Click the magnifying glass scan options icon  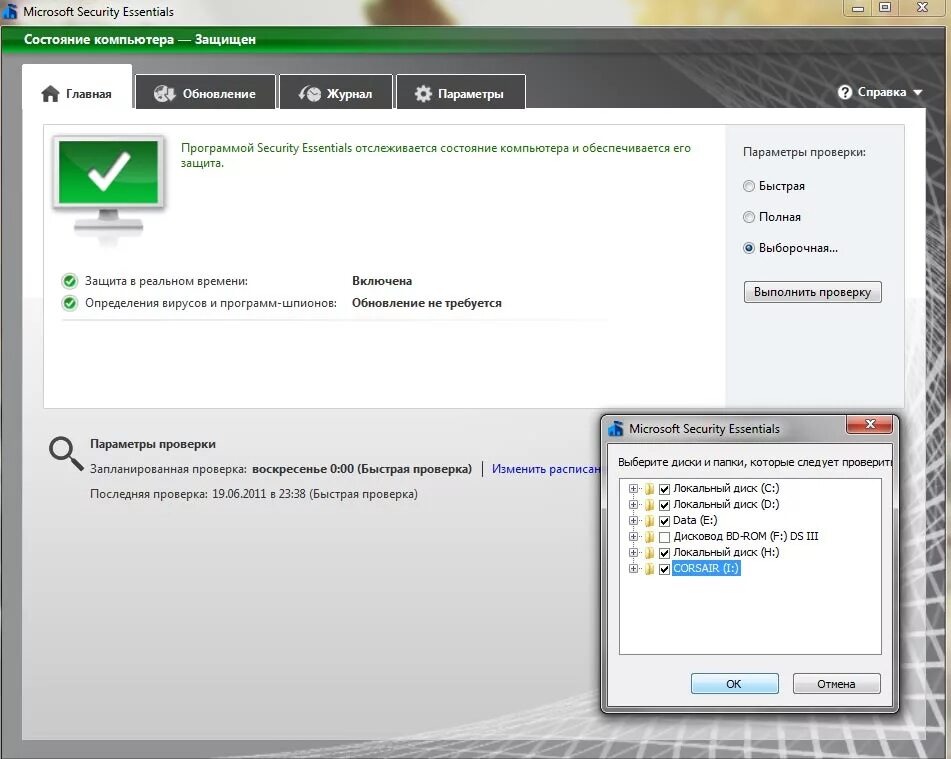point(66,453)
